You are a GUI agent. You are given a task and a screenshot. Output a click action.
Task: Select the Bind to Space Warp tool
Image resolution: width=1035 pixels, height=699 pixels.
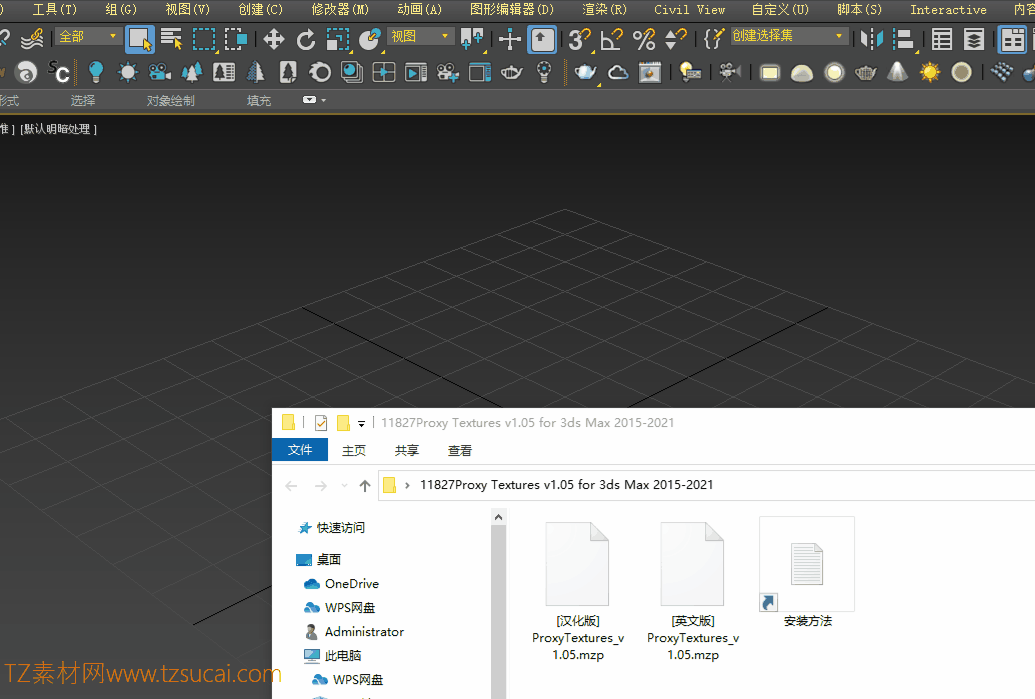pyautogui.click(x=32, y=39)
